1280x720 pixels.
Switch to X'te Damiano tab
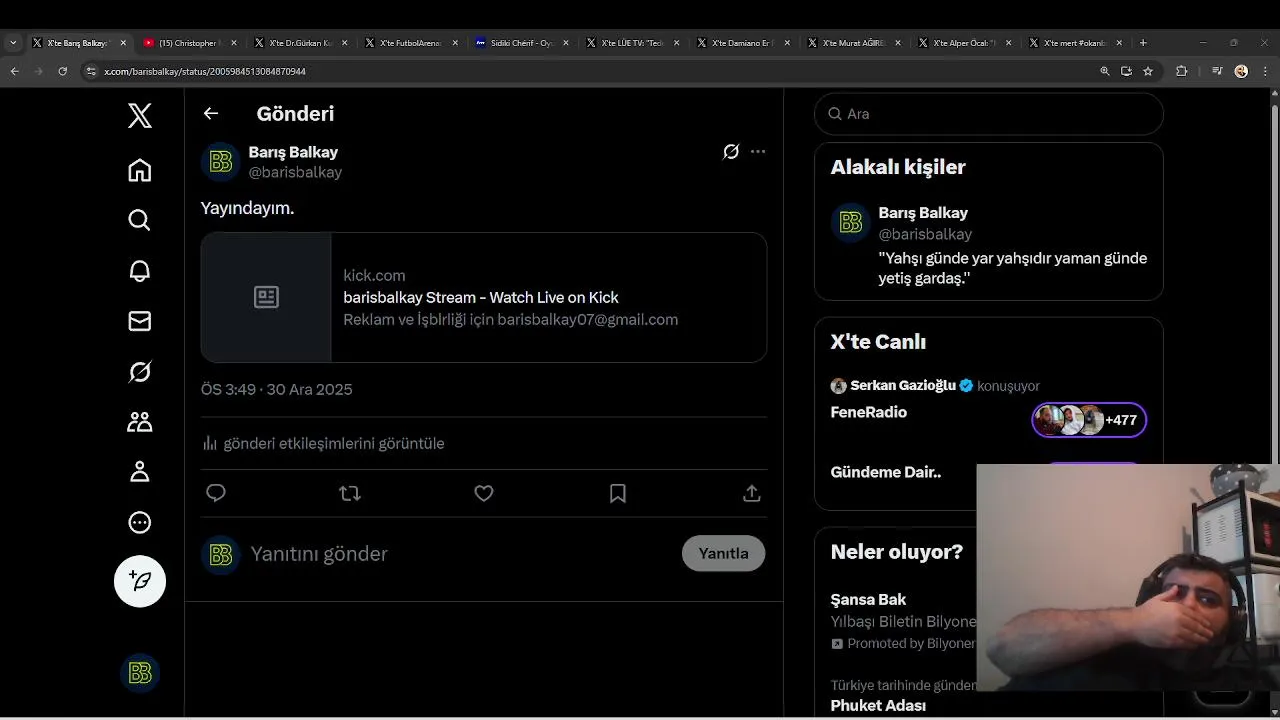coord(742,43)
